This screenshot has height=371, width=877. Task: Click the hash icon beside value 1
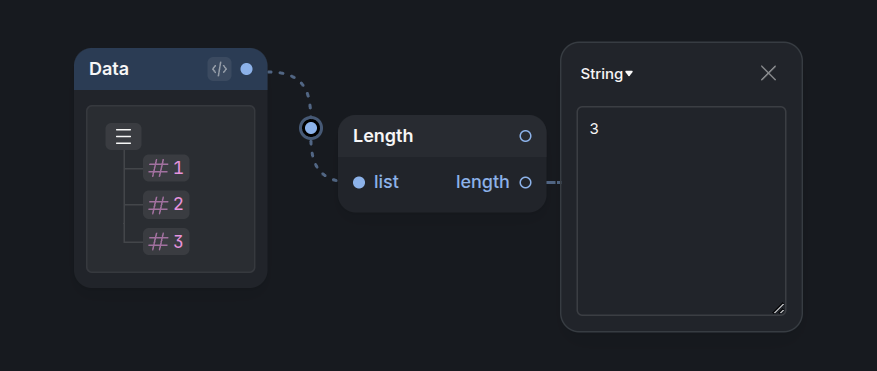coord(158,168)
